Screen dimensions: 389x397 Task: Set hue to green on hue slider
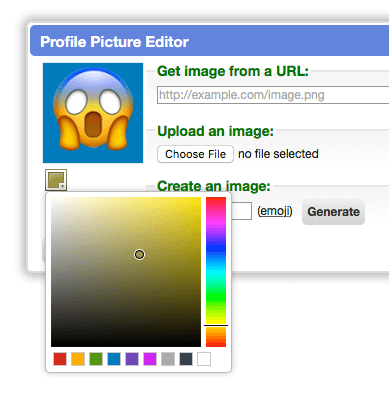point(216,297)
